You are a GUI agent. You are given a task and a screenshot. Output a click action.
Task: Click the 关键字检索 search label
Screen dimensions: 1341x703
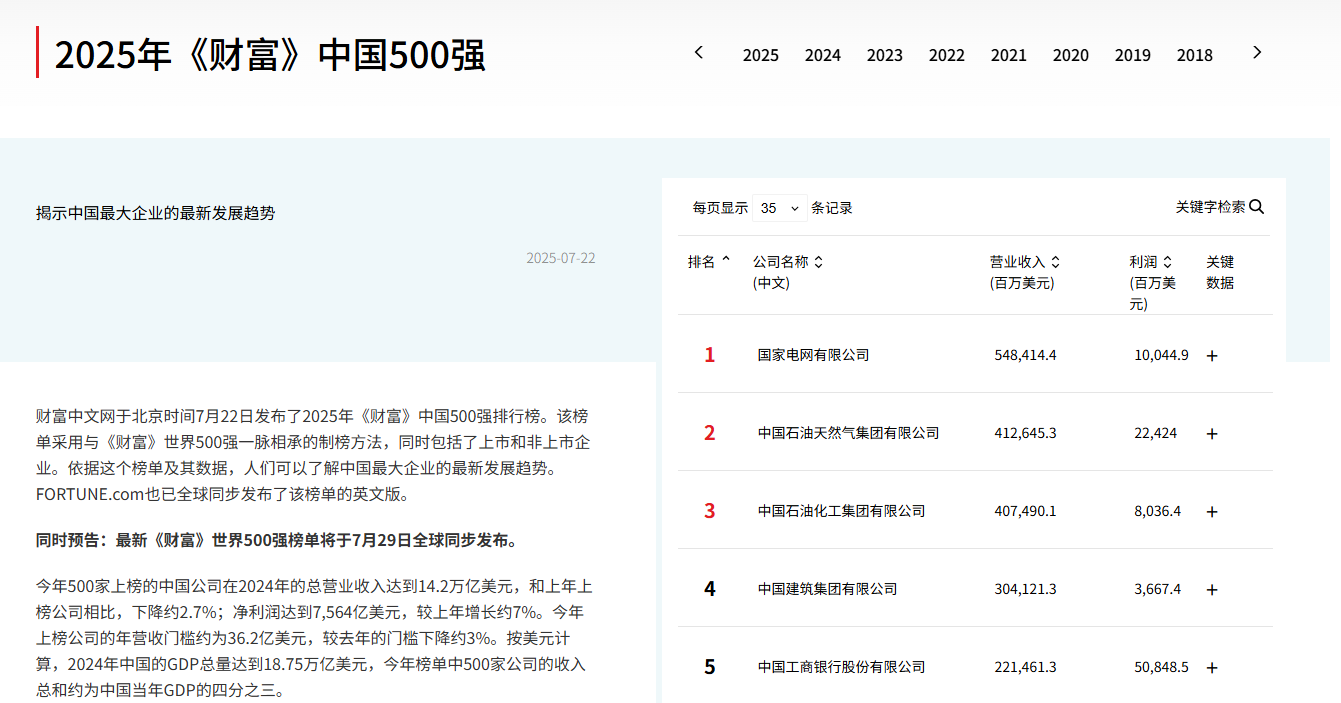(x=1210, y=207)
